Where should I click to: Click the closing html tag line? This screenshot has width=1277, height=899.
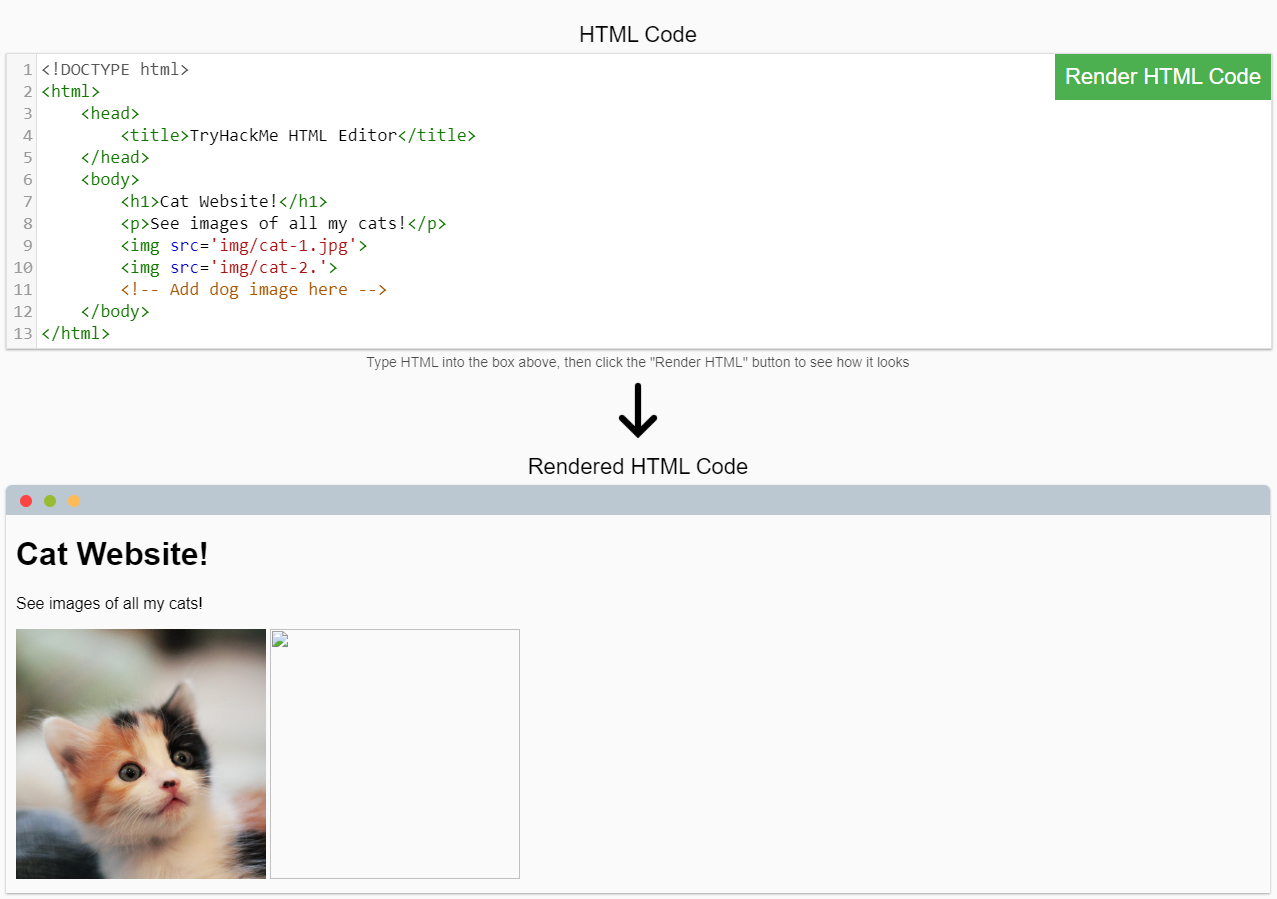76,334
